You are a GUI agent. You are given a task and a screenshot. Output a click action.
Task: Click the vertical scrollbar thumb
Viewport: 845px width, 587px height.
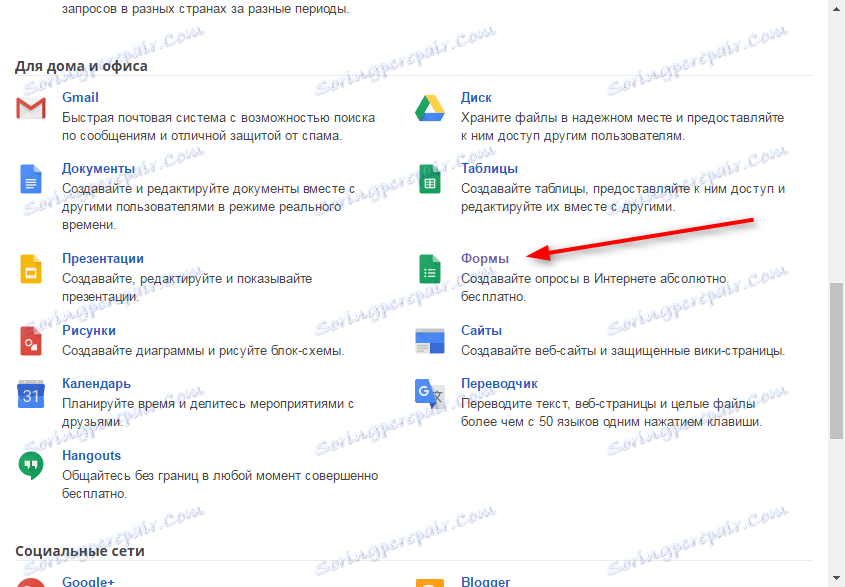[836, 360]
